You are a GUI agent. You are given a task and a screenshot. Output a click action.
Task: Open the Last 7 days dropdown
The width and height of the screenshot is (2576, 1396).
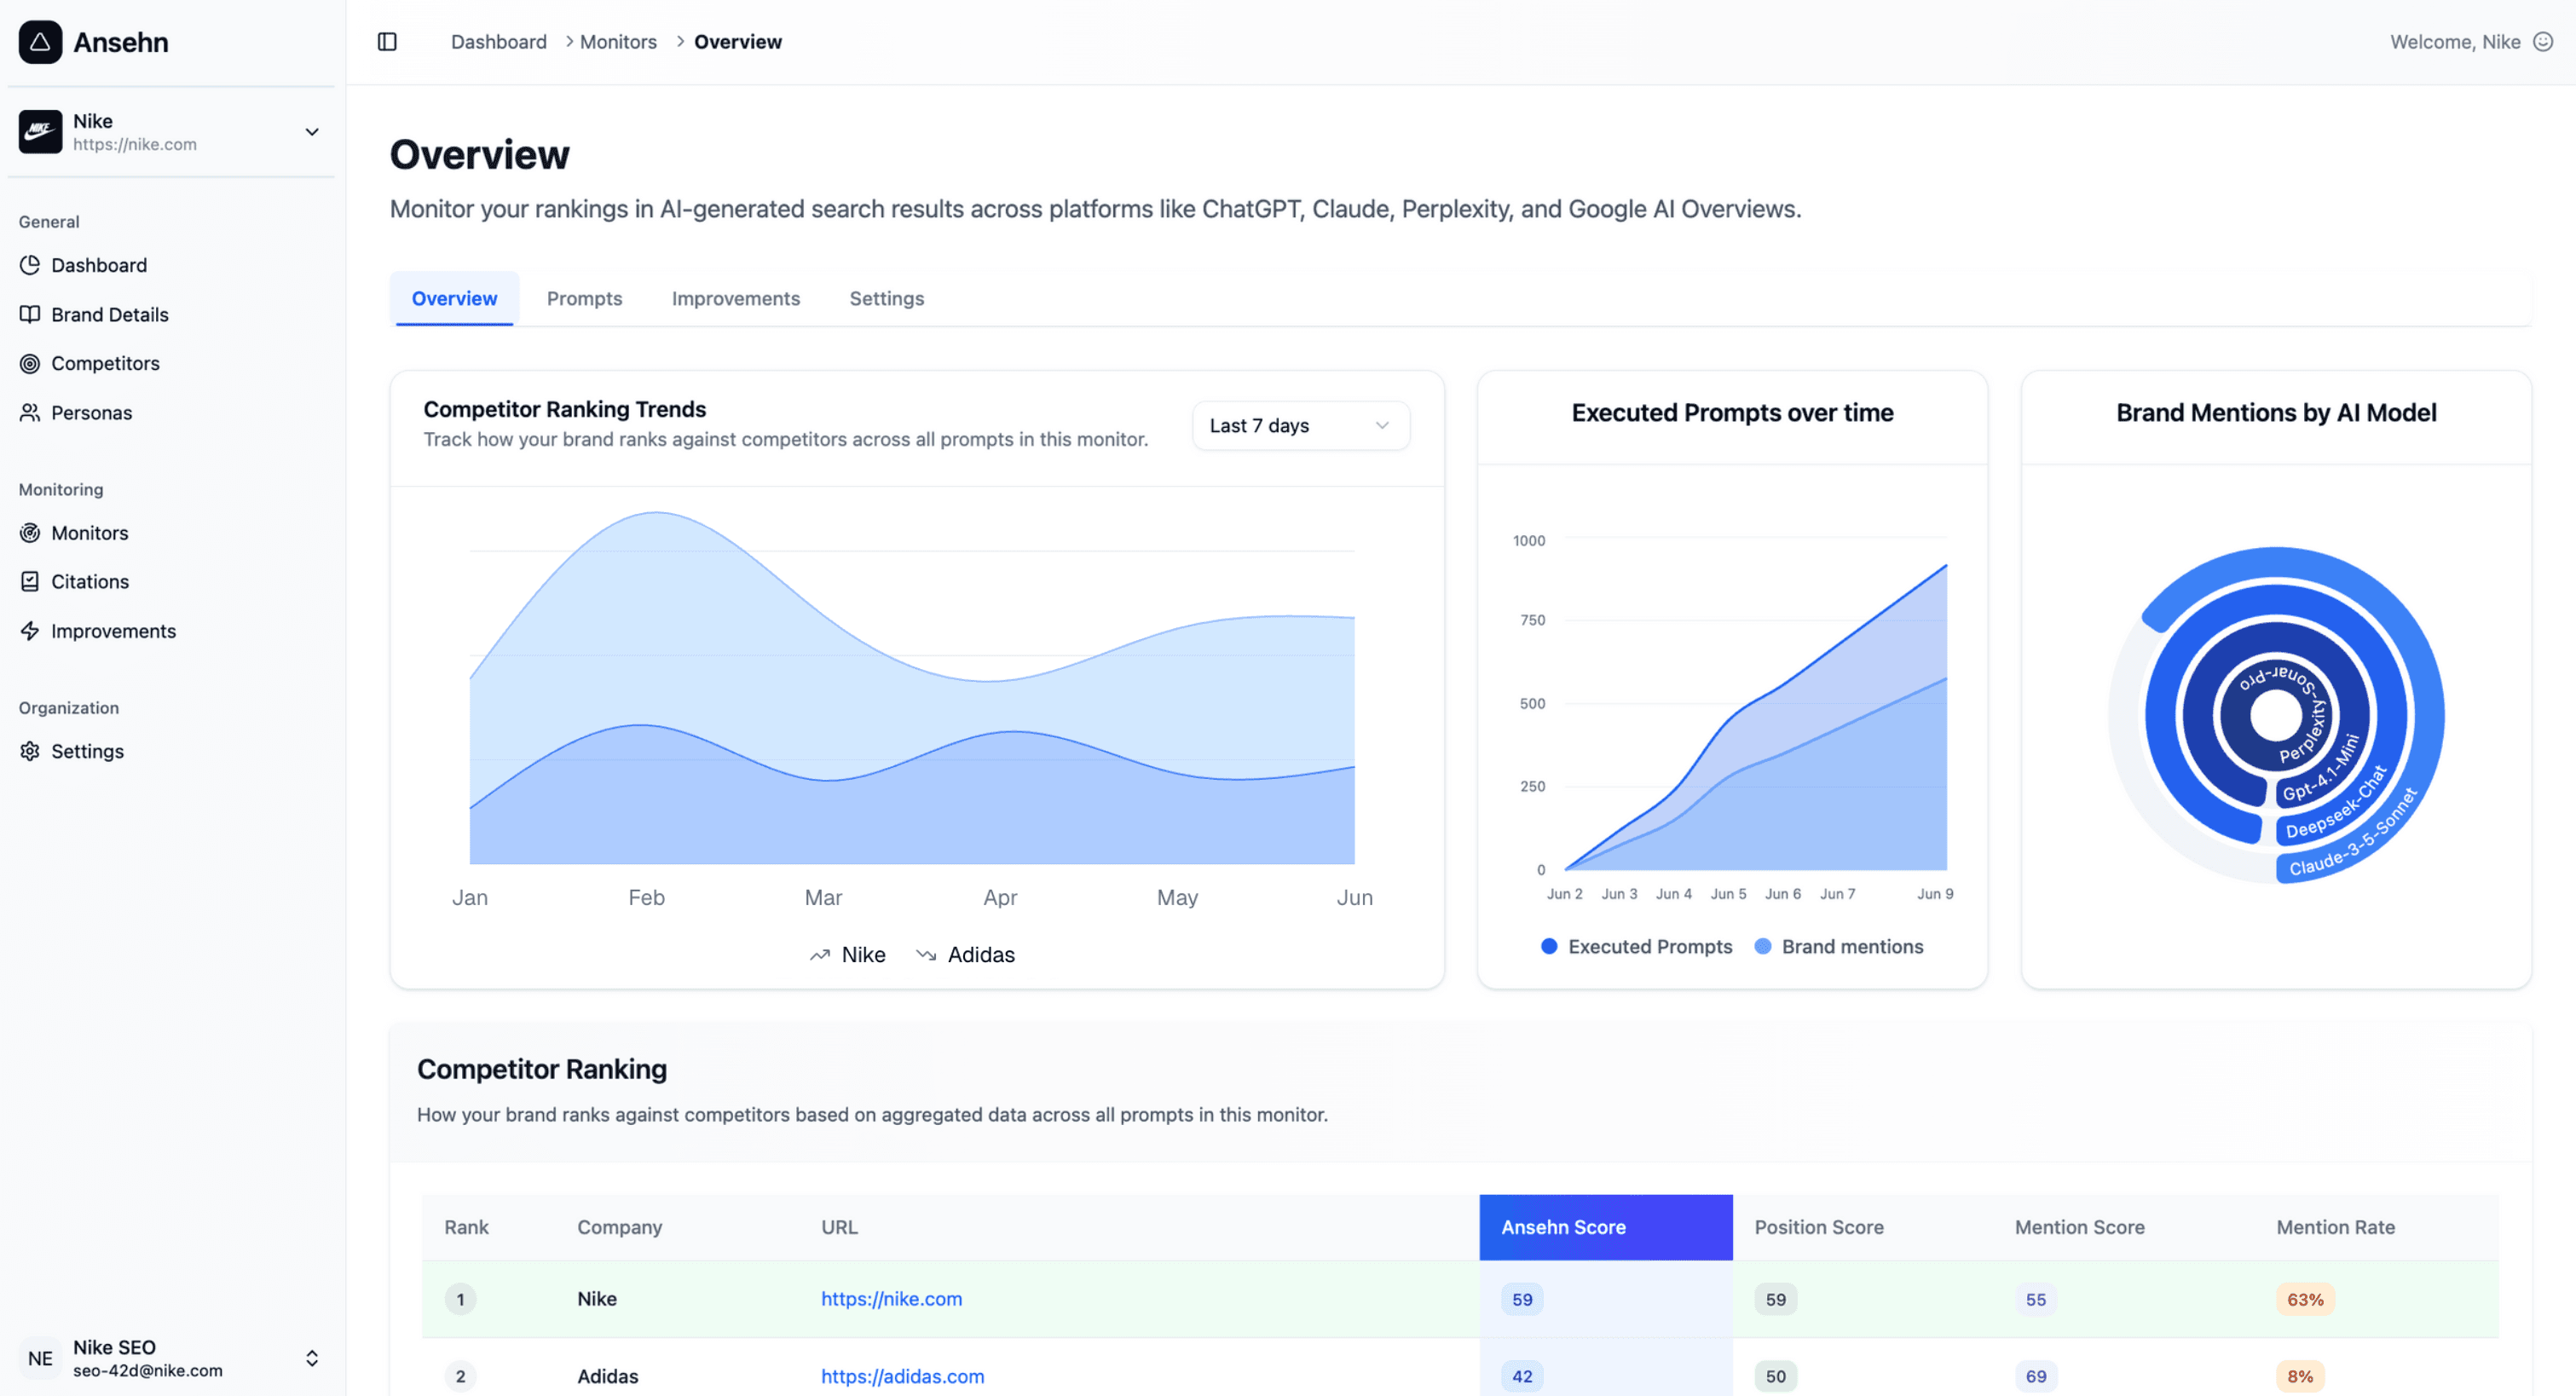1300,426
